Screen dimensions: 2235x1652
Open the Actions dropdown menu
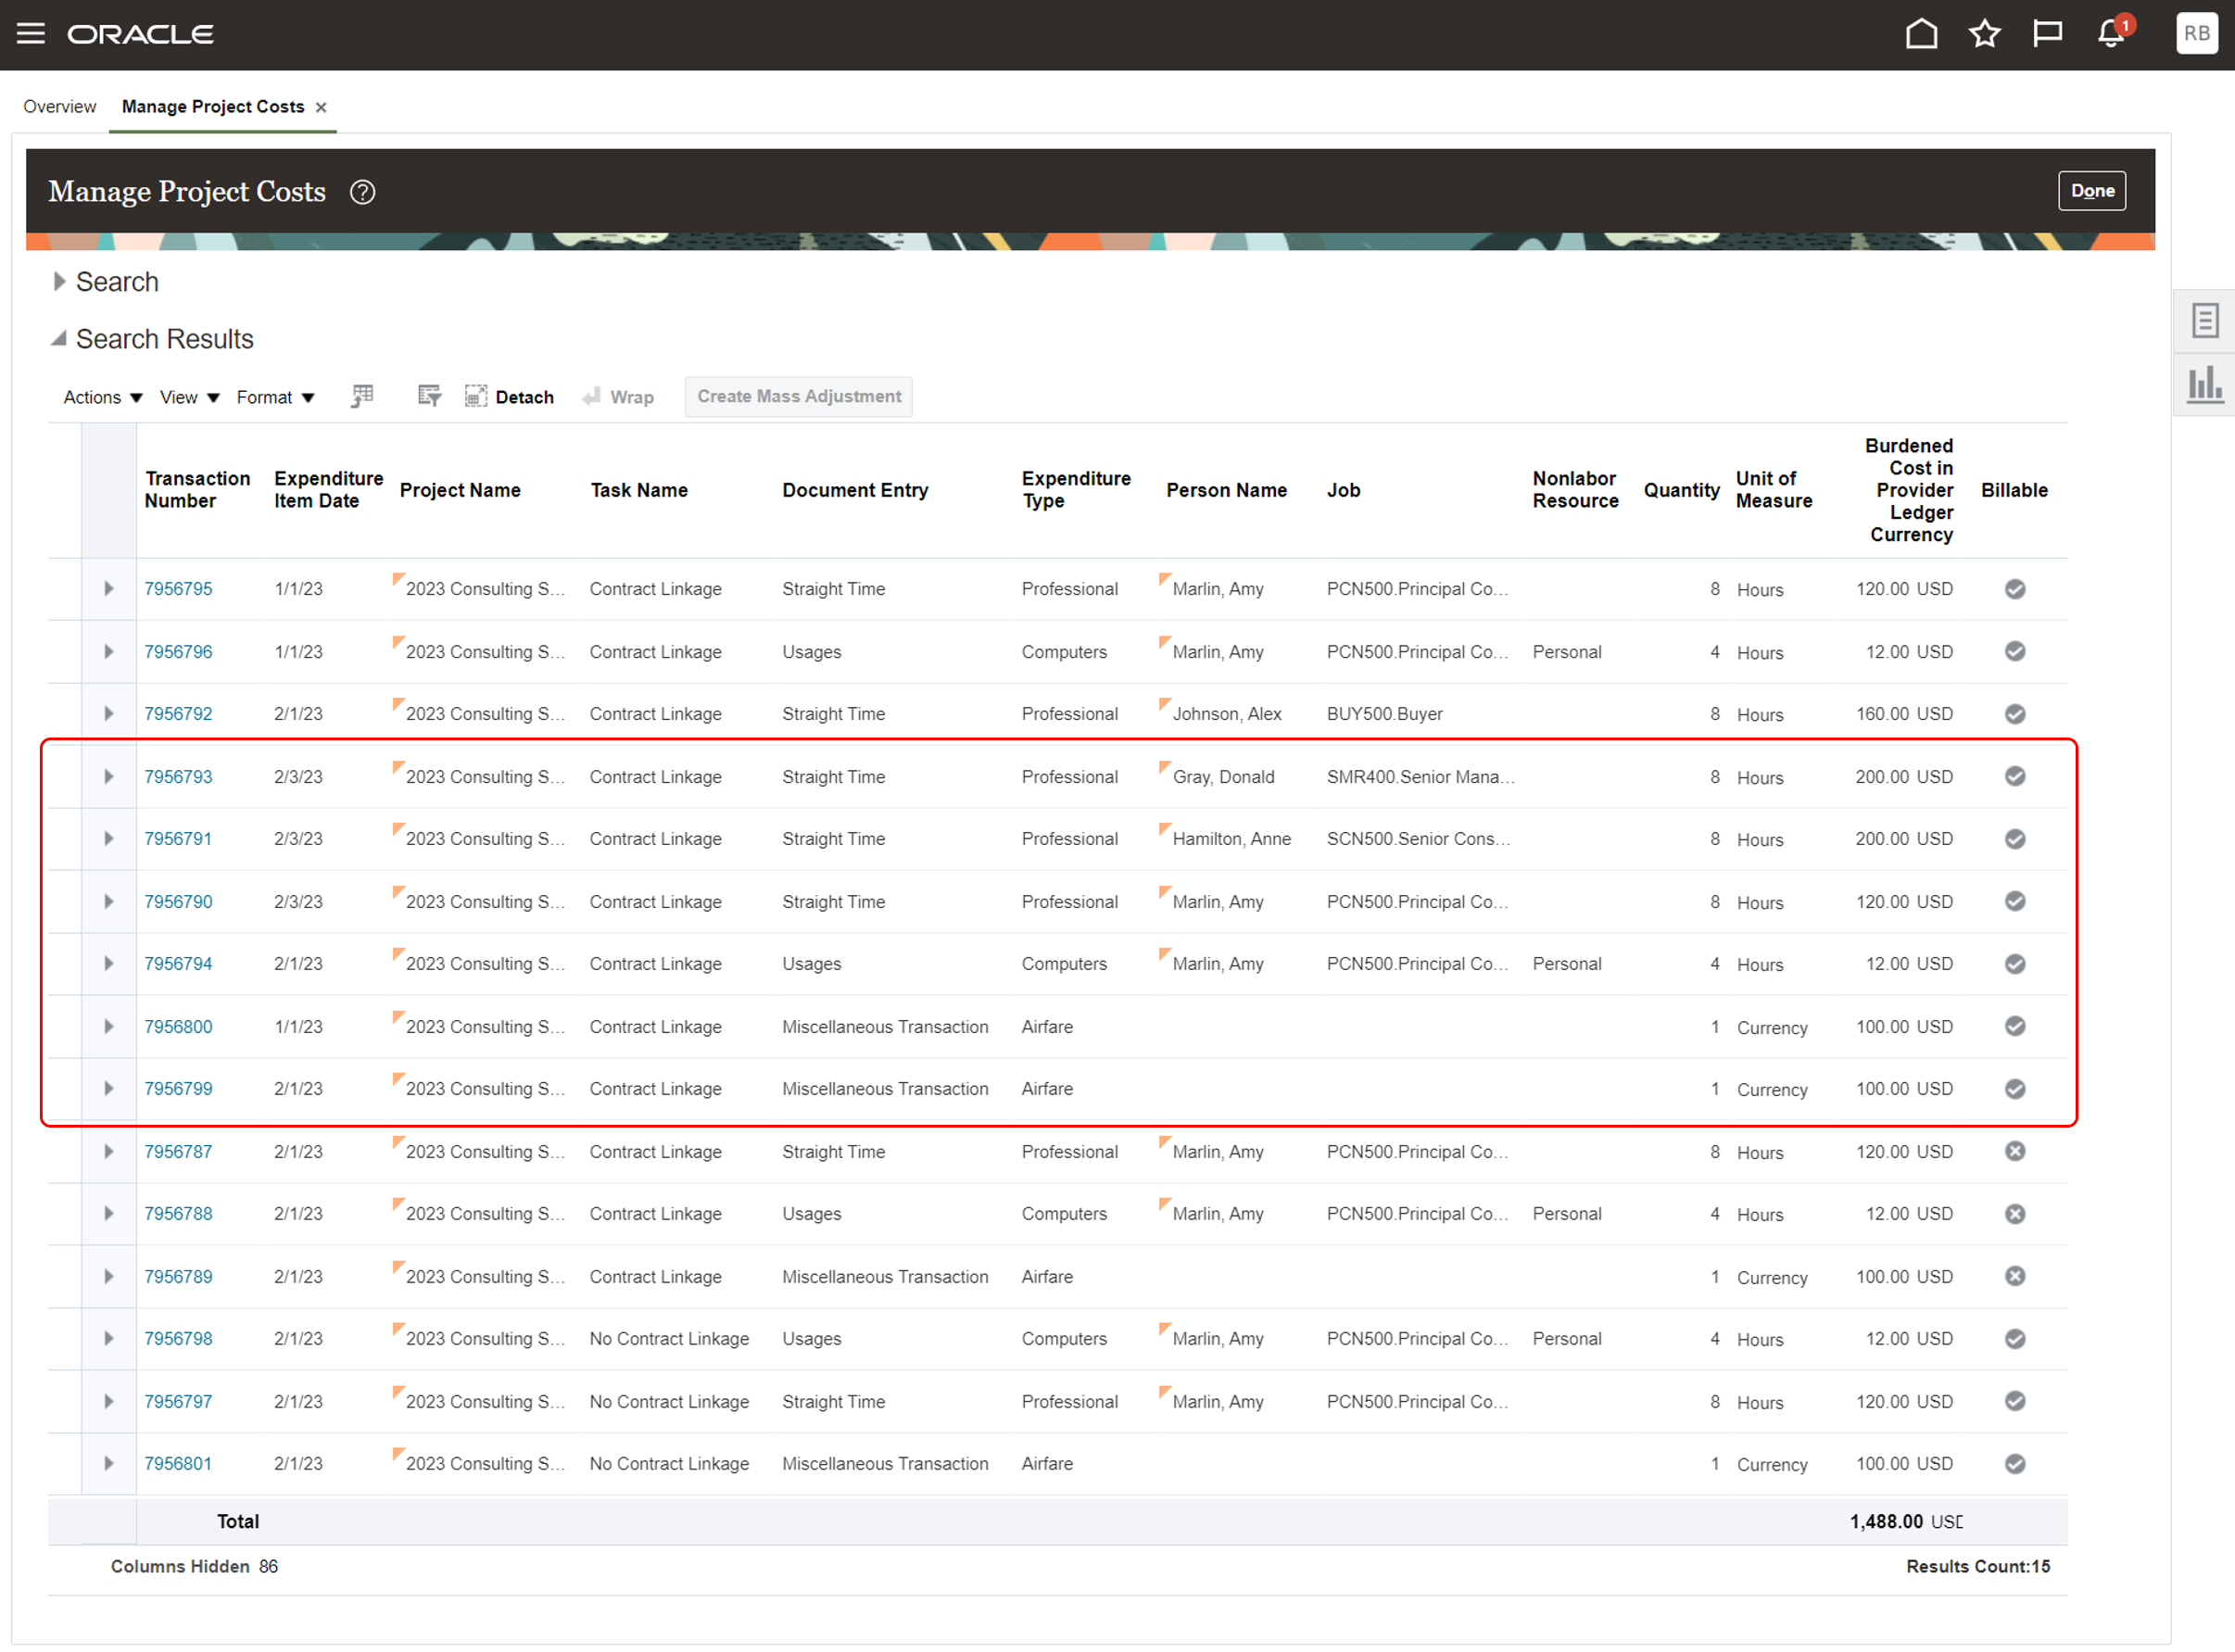pos(103,398)
